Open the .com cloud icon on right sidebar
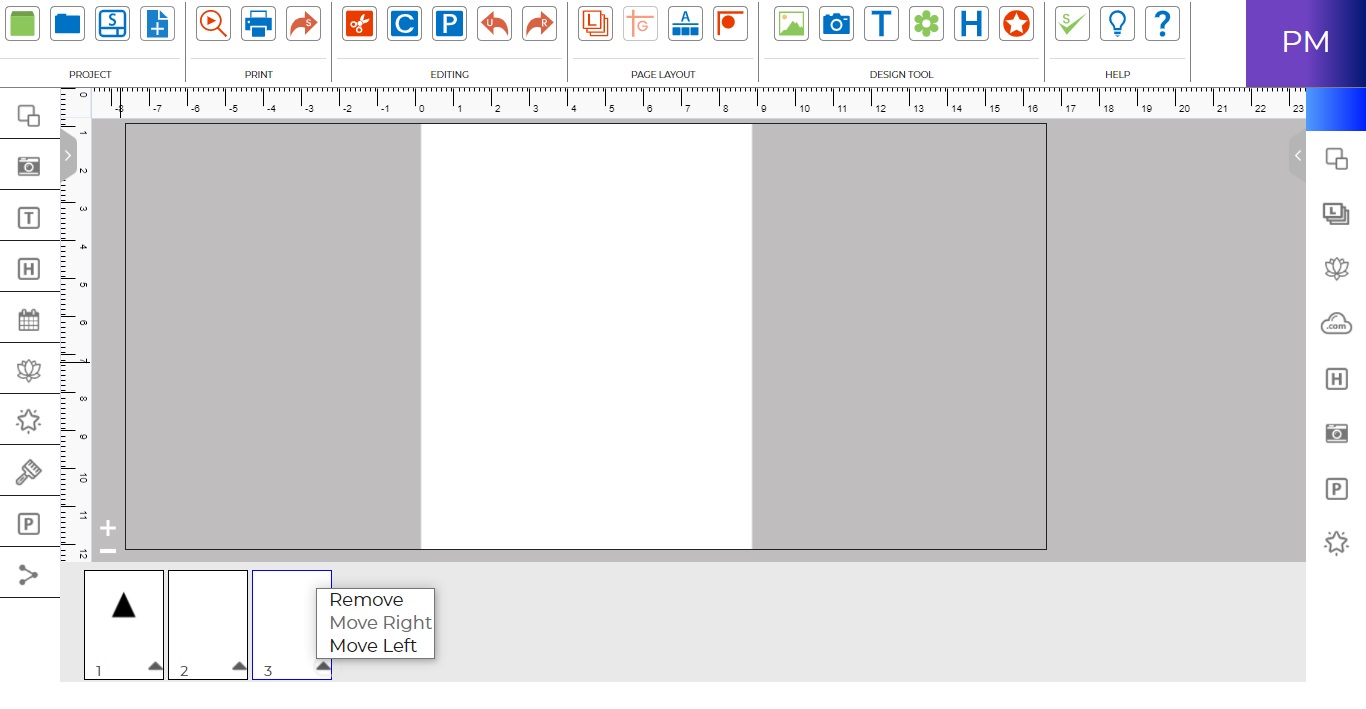Viewport: 1366px width, 709px height. (x=1336, y=323)
